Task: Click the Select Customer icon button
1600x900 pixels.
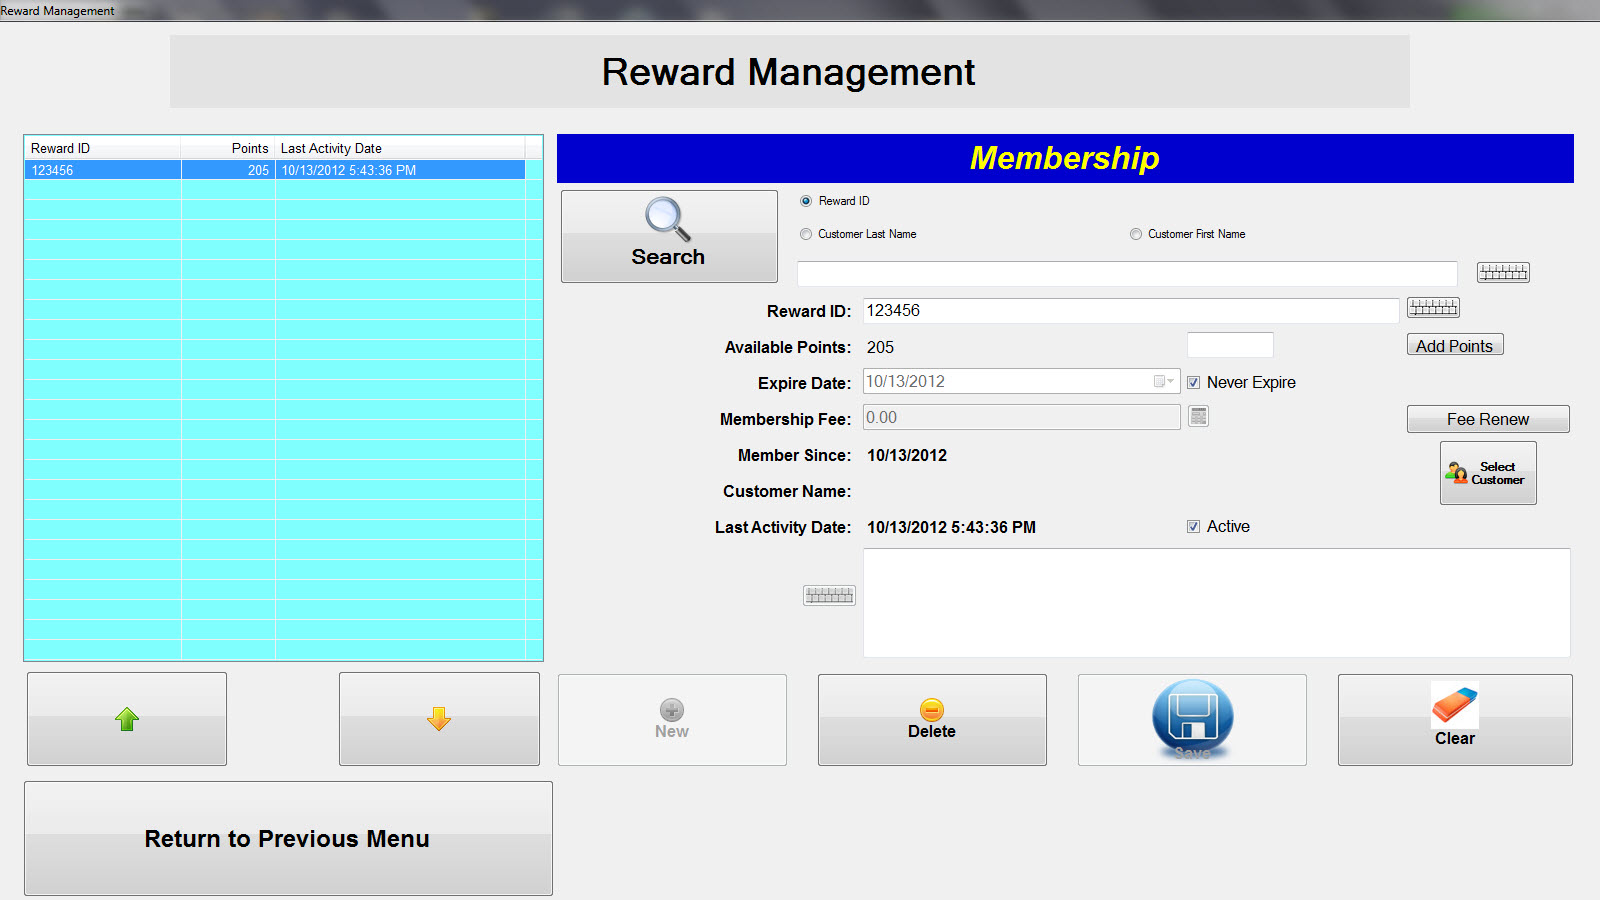Action: 1487,473
